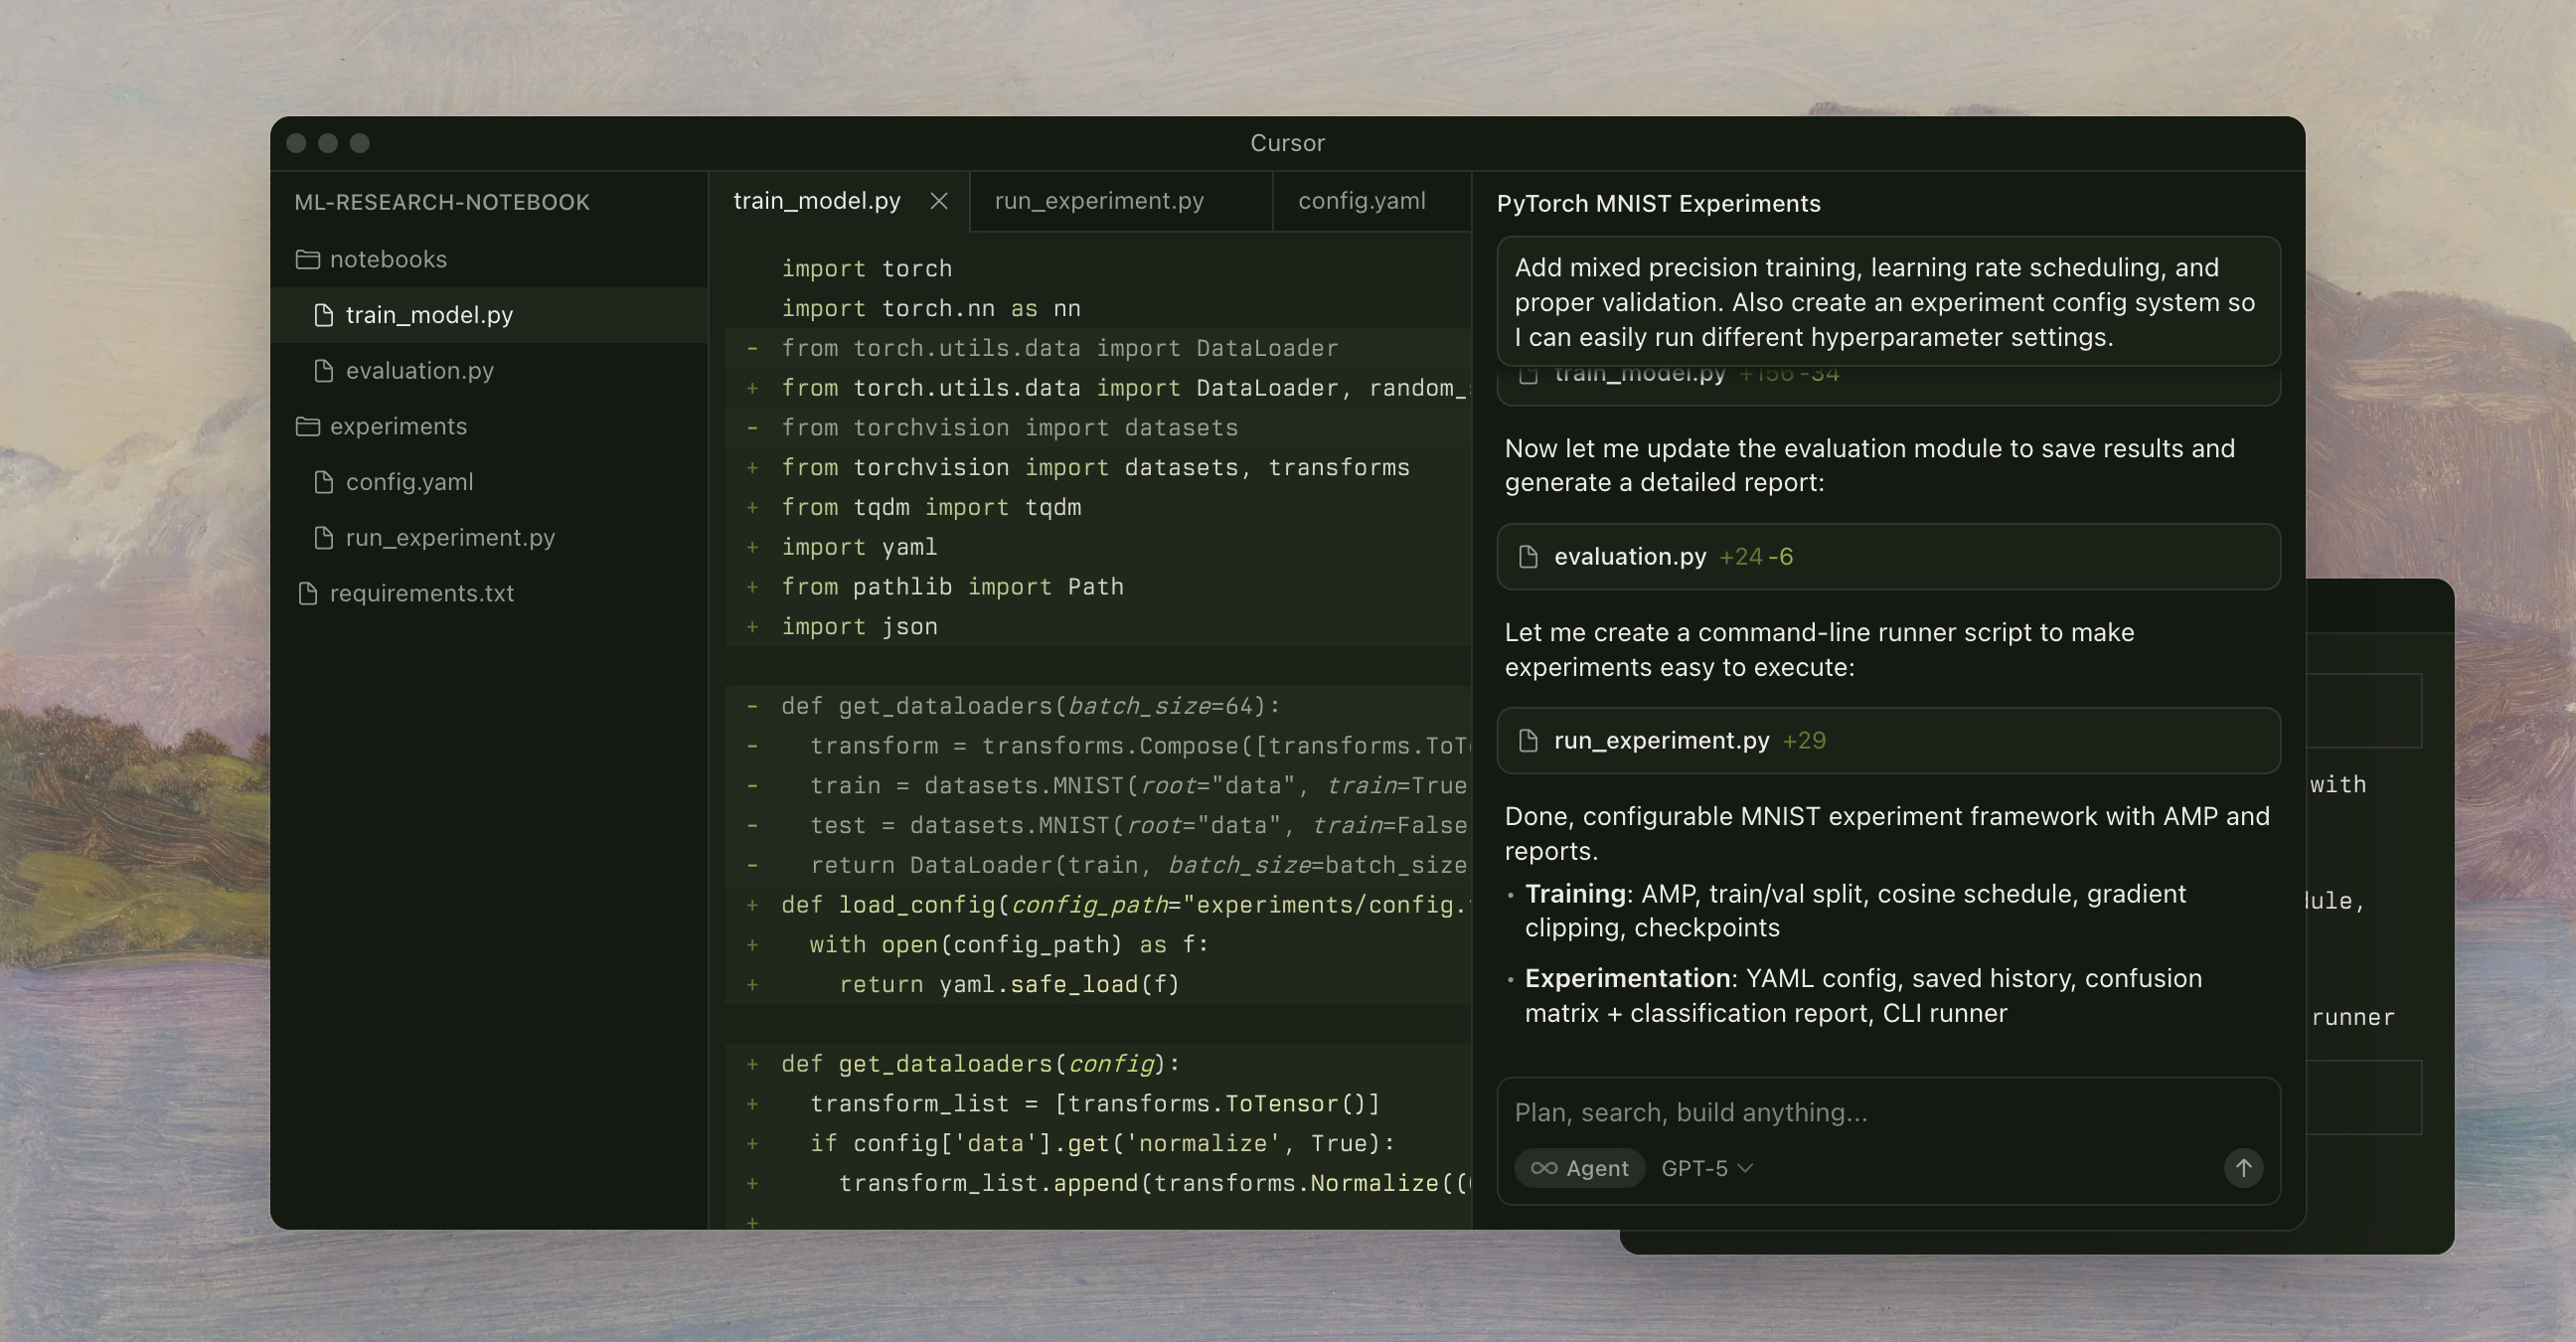Collapse the experiments folder
2576x1342 pixels.
(x=398, y=426)
